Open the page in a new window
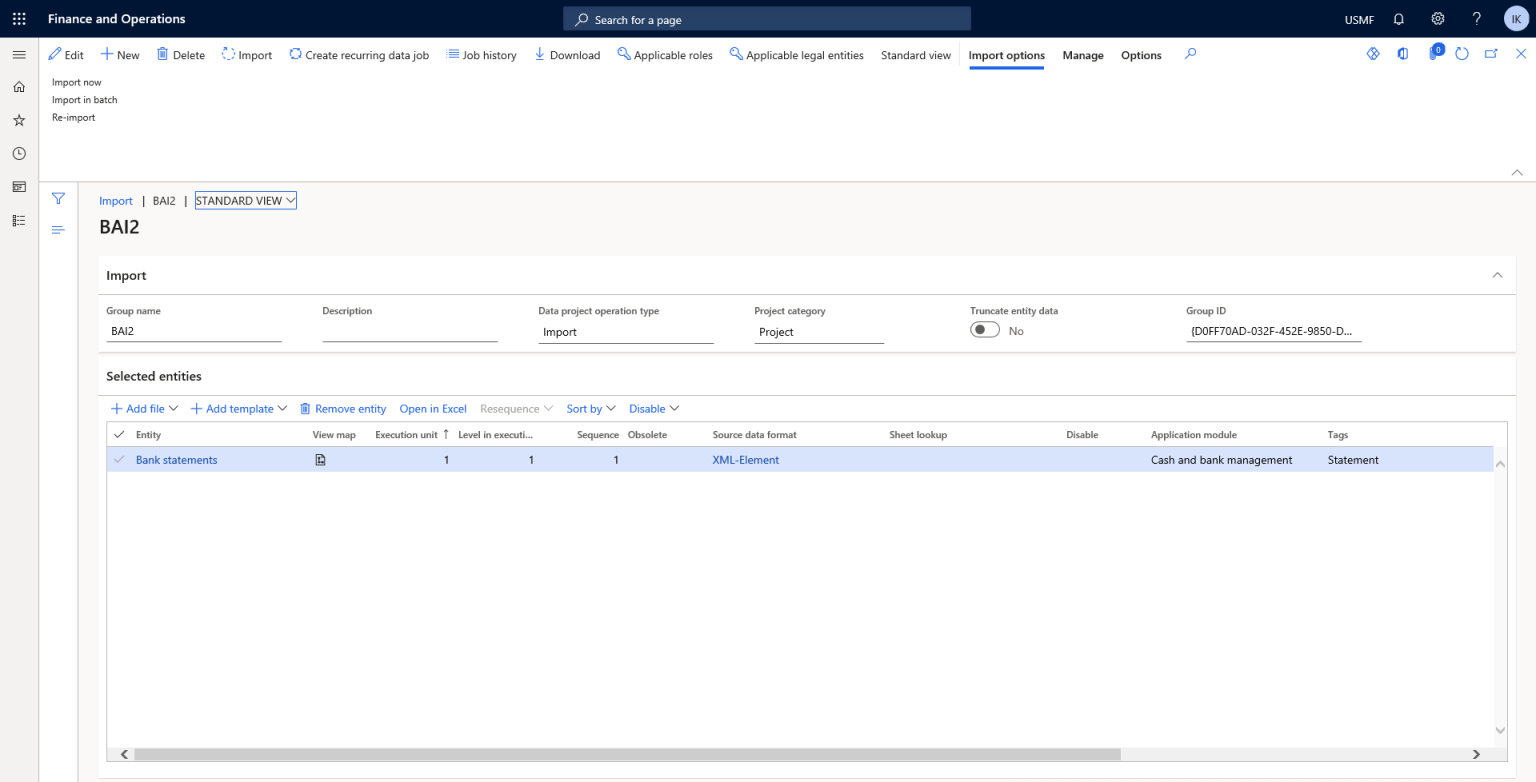This screenshot has height=782, width=1536. tap(1490, 53)
